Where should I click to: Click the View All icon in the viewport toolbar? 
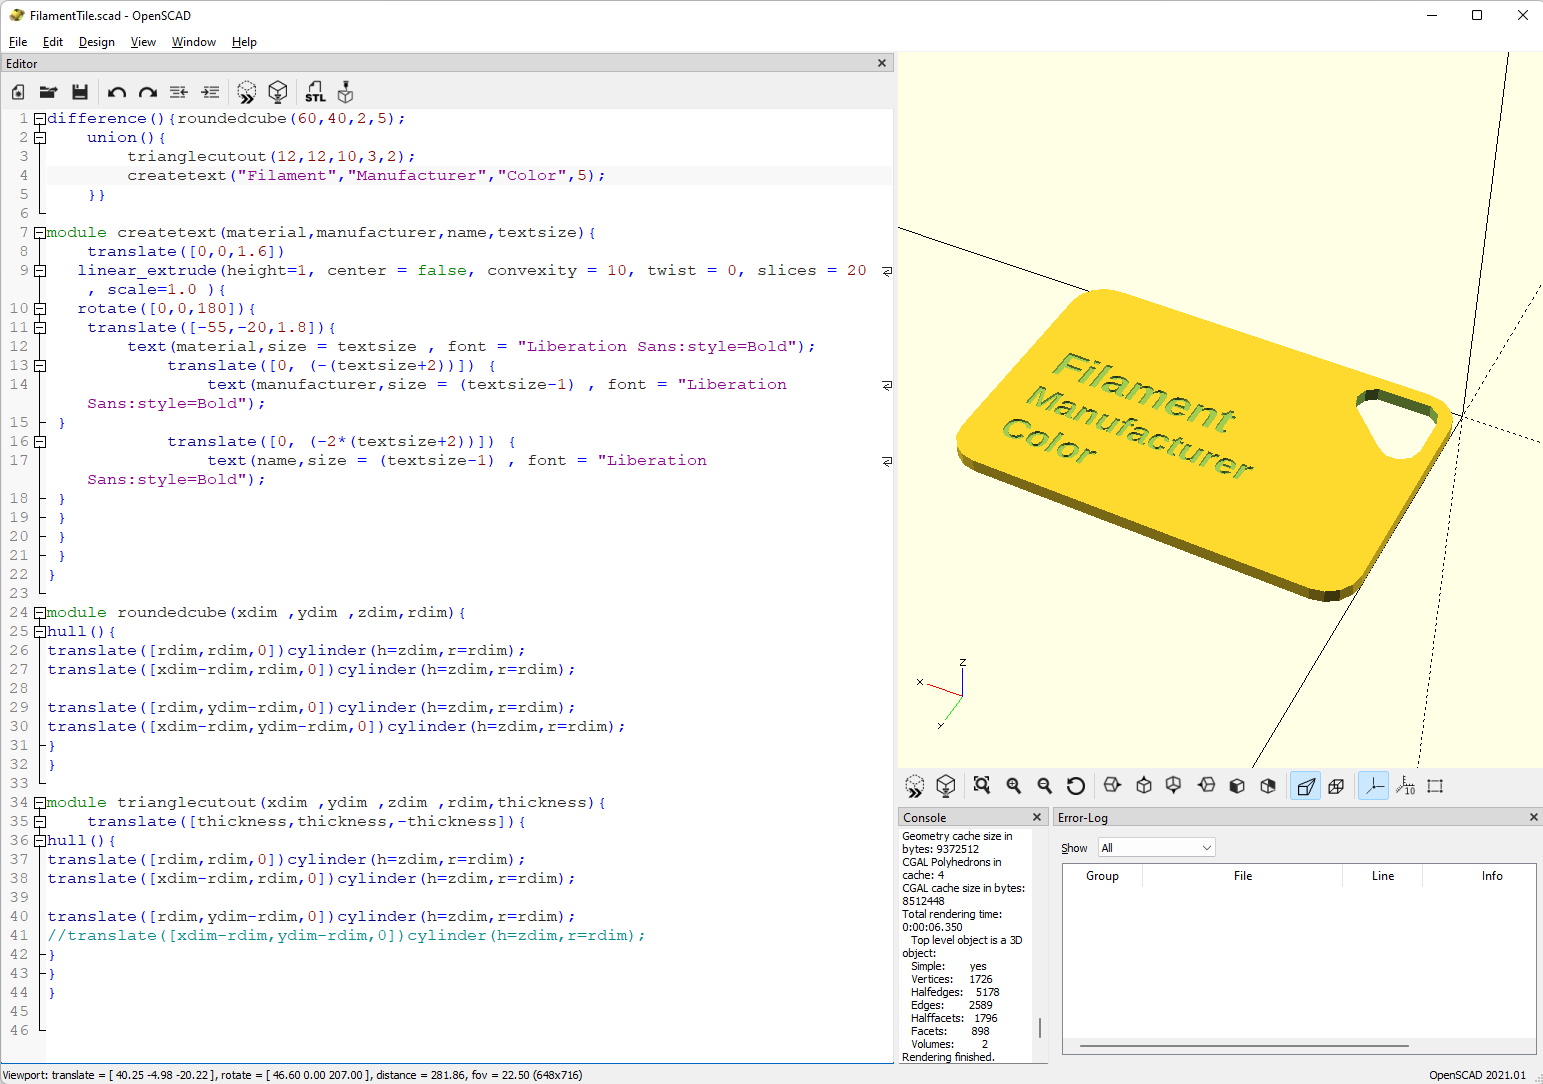click(982, 786)
